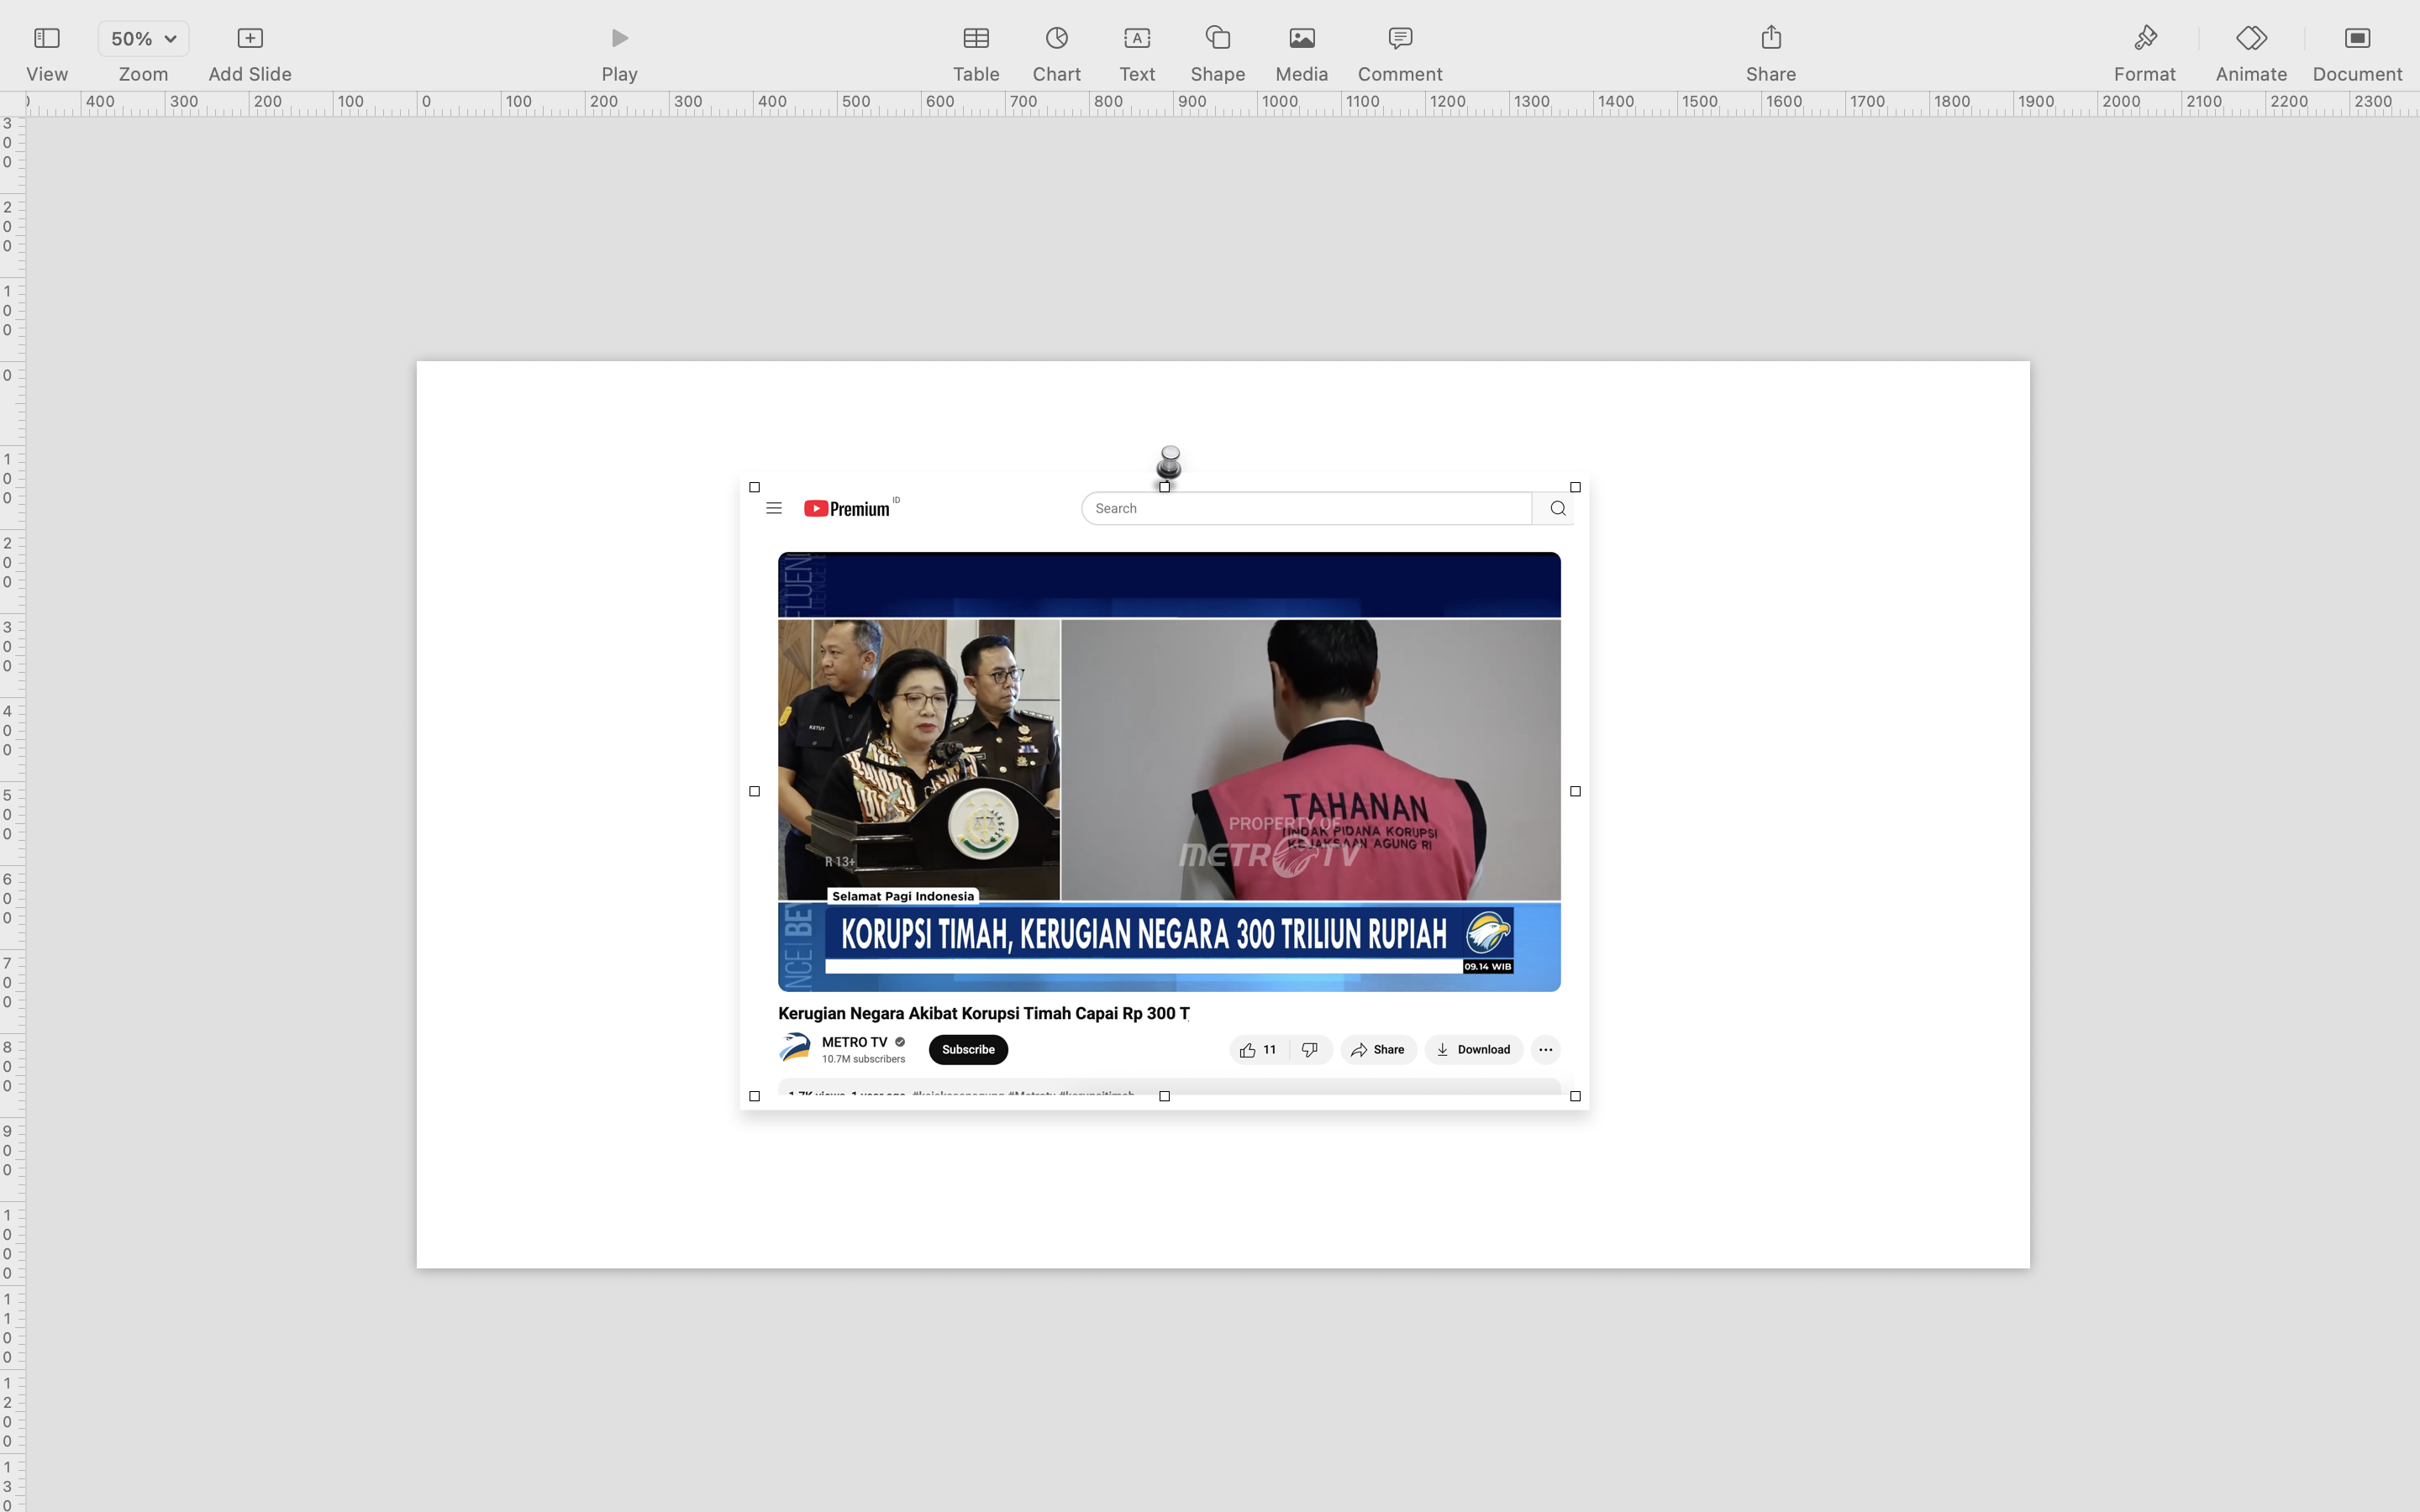Open the Shape library
The image size is (2420, 1512).
1217,39
